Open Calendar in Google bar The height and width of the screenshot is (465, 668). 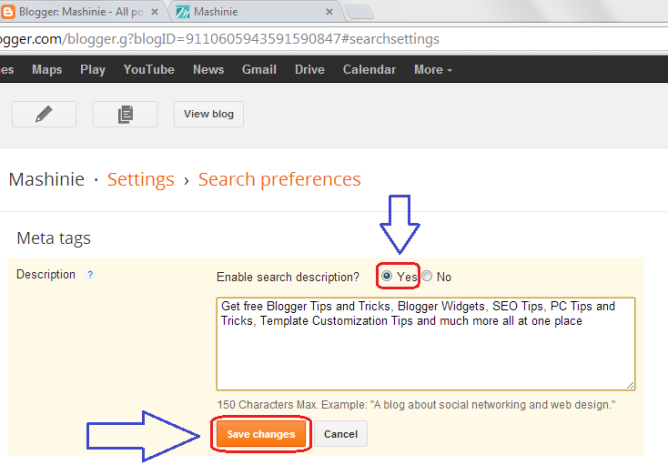tap(369, 69)
